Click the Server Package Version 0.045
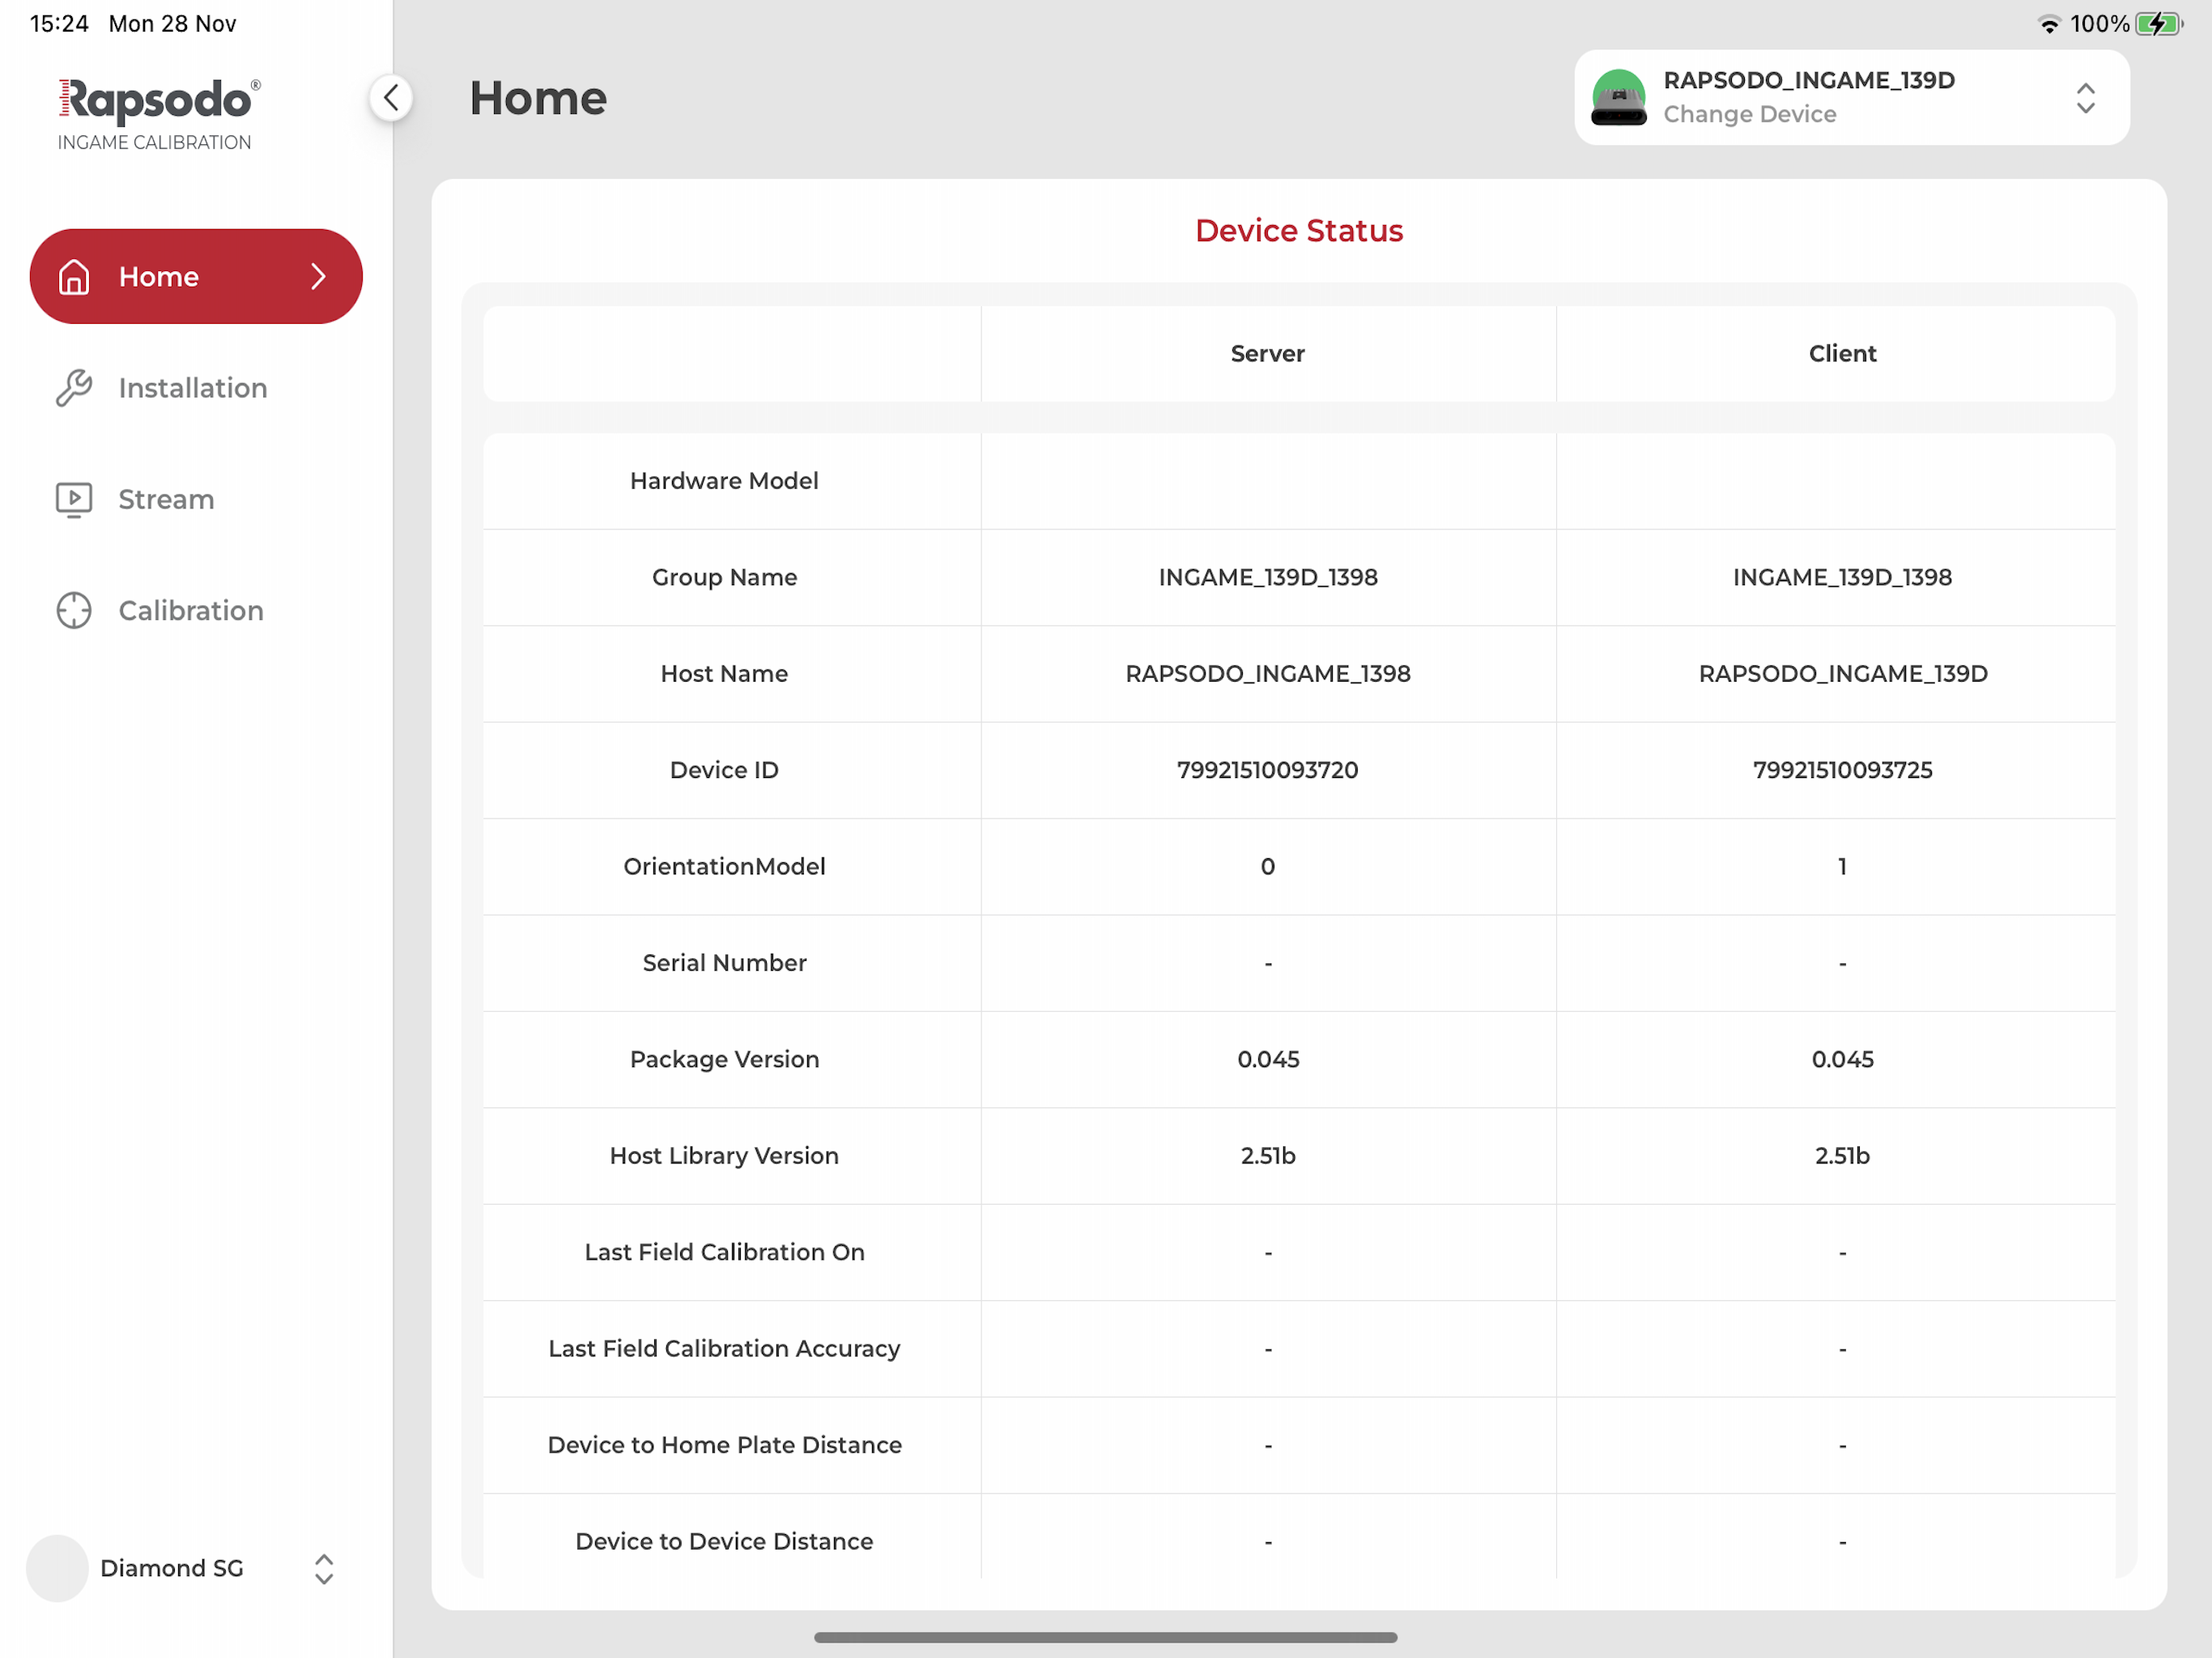The width and height of the screenshot is (2212, 1658). pos(1268,1059)
